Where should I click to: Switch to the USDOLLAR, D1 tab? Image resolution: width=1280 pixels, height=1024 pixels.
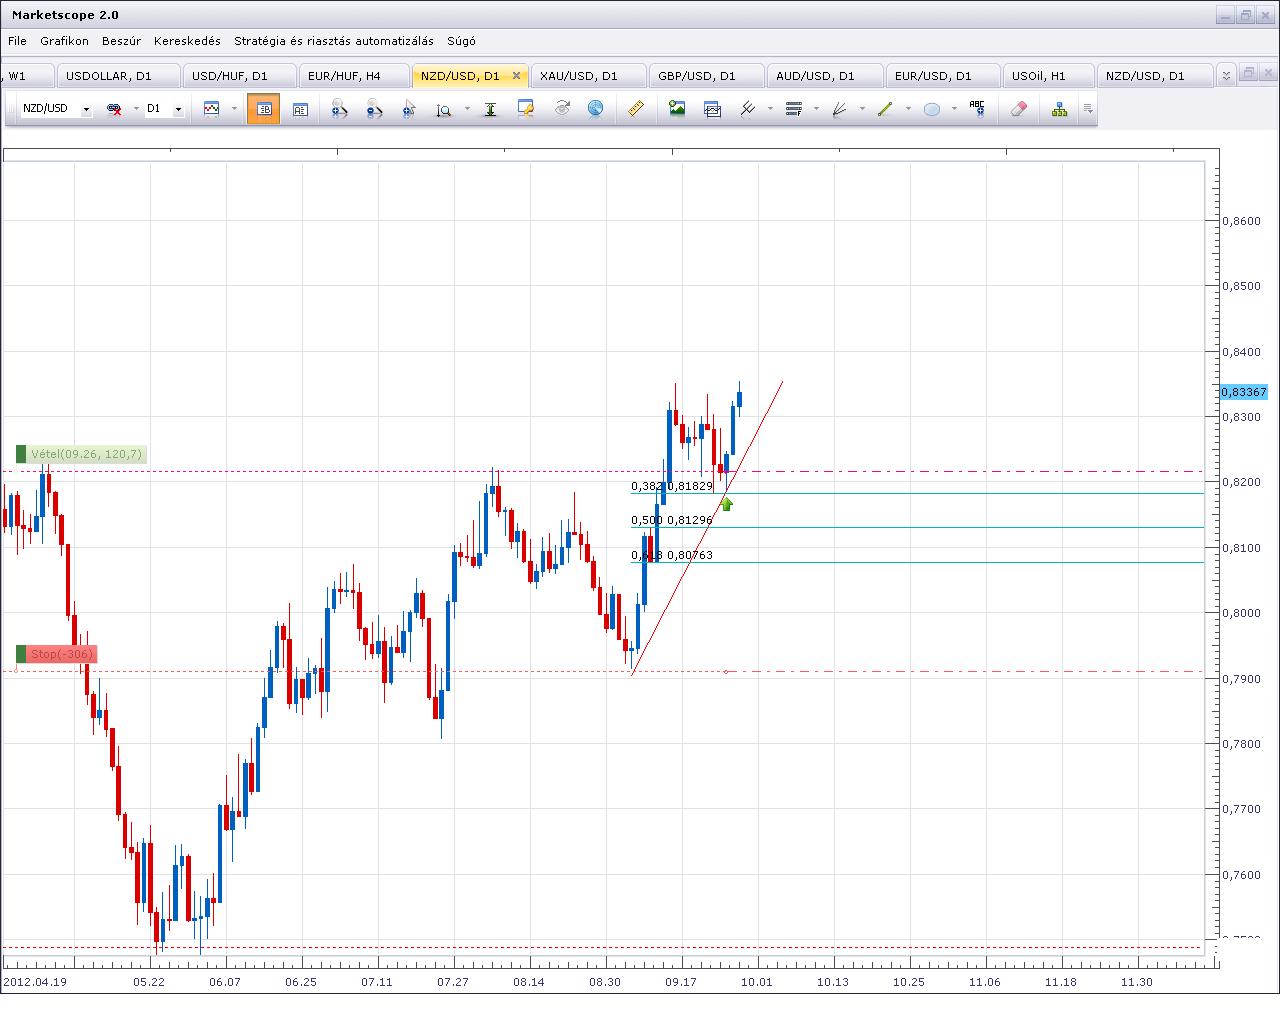click(118, 76)
